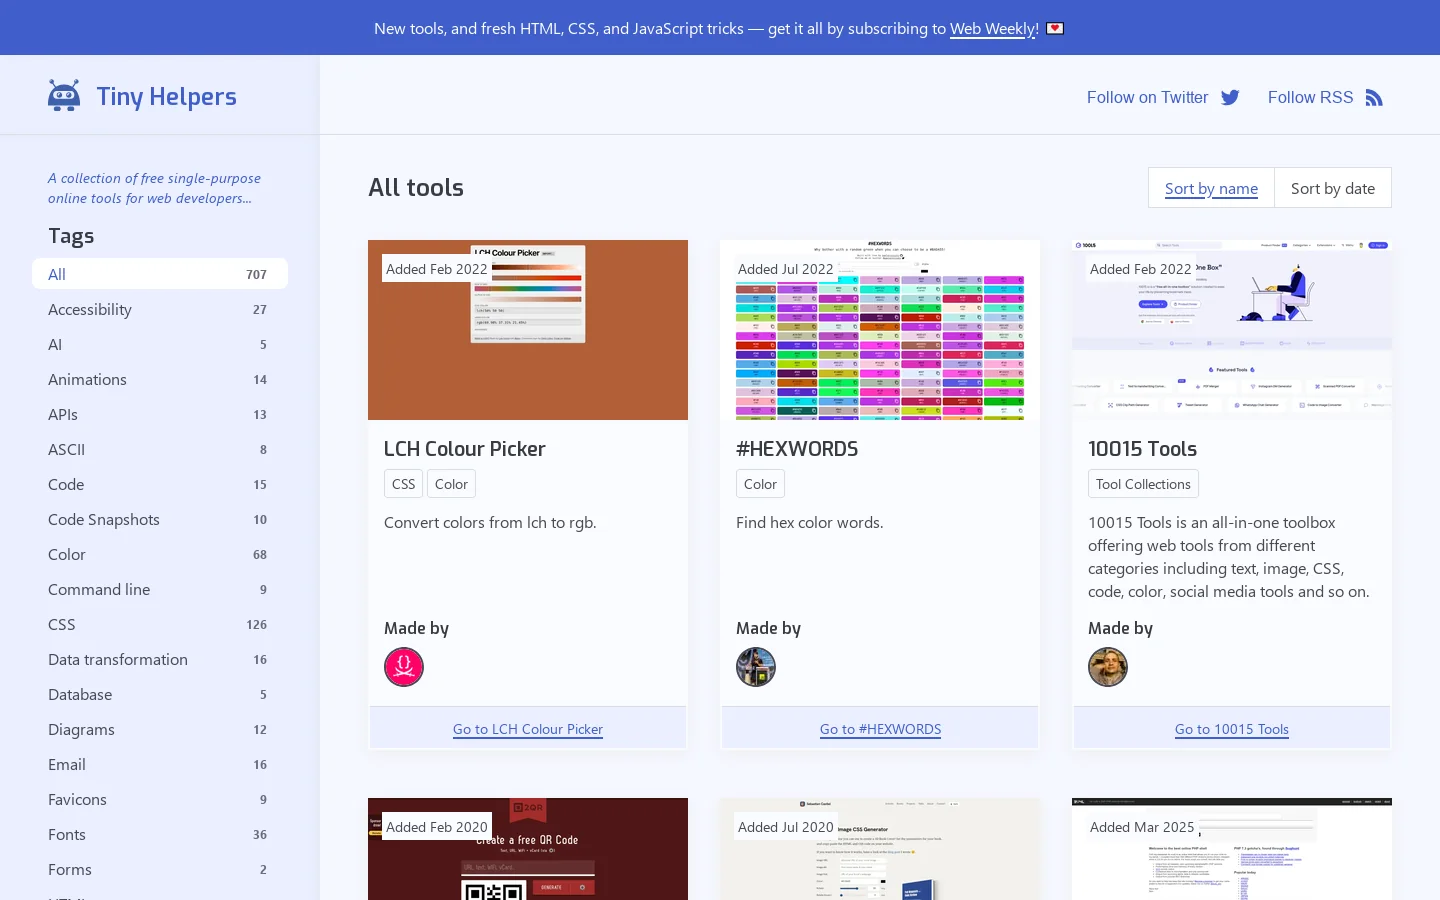
Task: Filter by the Fonts tag
Action: point(160,834)
